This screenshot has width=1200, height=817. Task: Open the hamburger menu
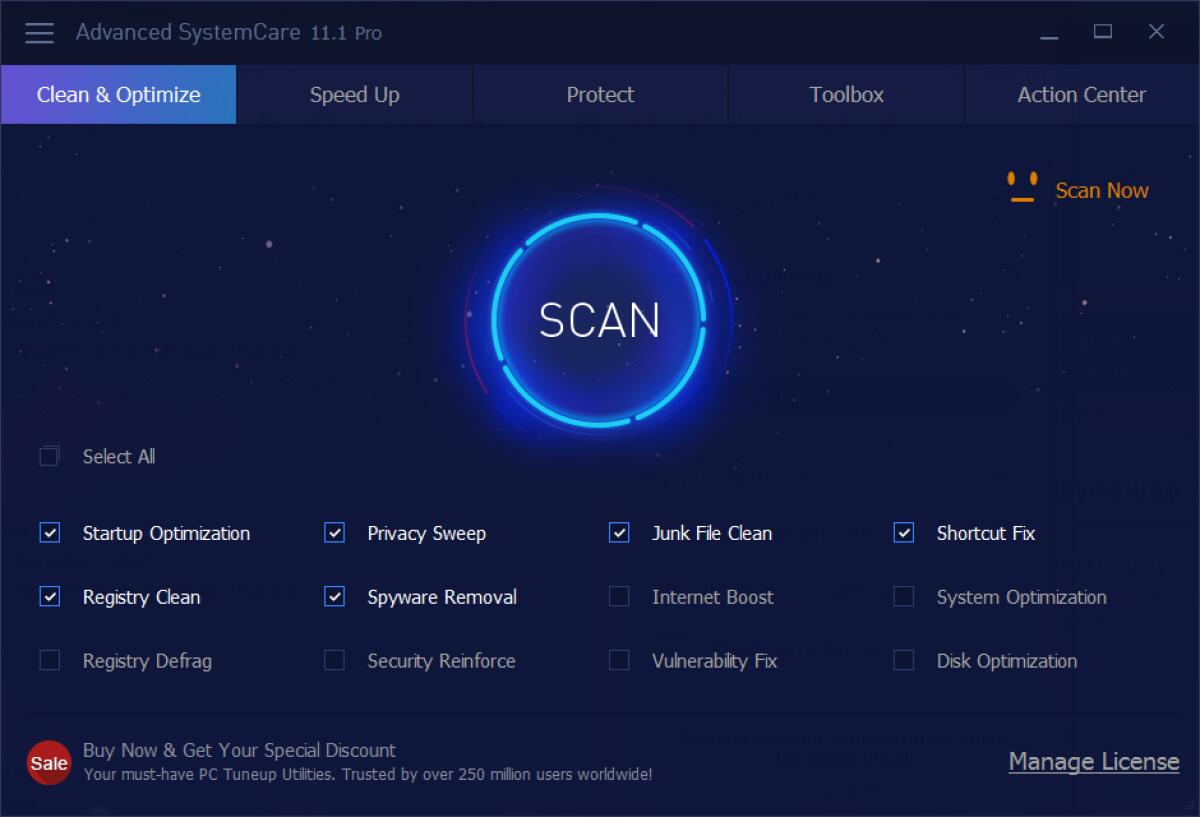pos(39,32)
